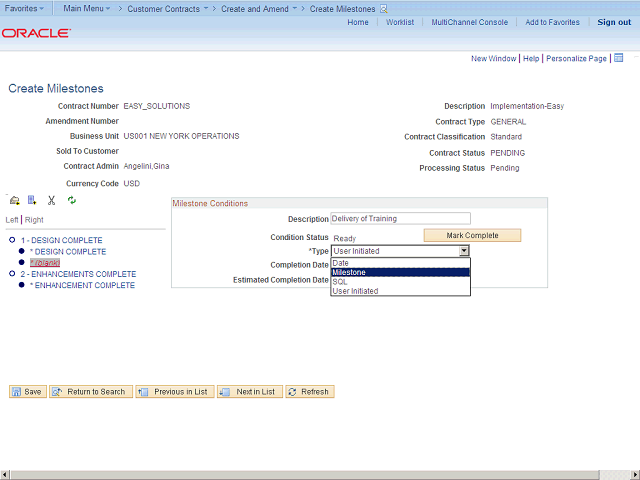The width and height of the screenshot is (640, 480).
Task: Click the Oracle logo
Action: pyautogui.click(x=36, y=33)
